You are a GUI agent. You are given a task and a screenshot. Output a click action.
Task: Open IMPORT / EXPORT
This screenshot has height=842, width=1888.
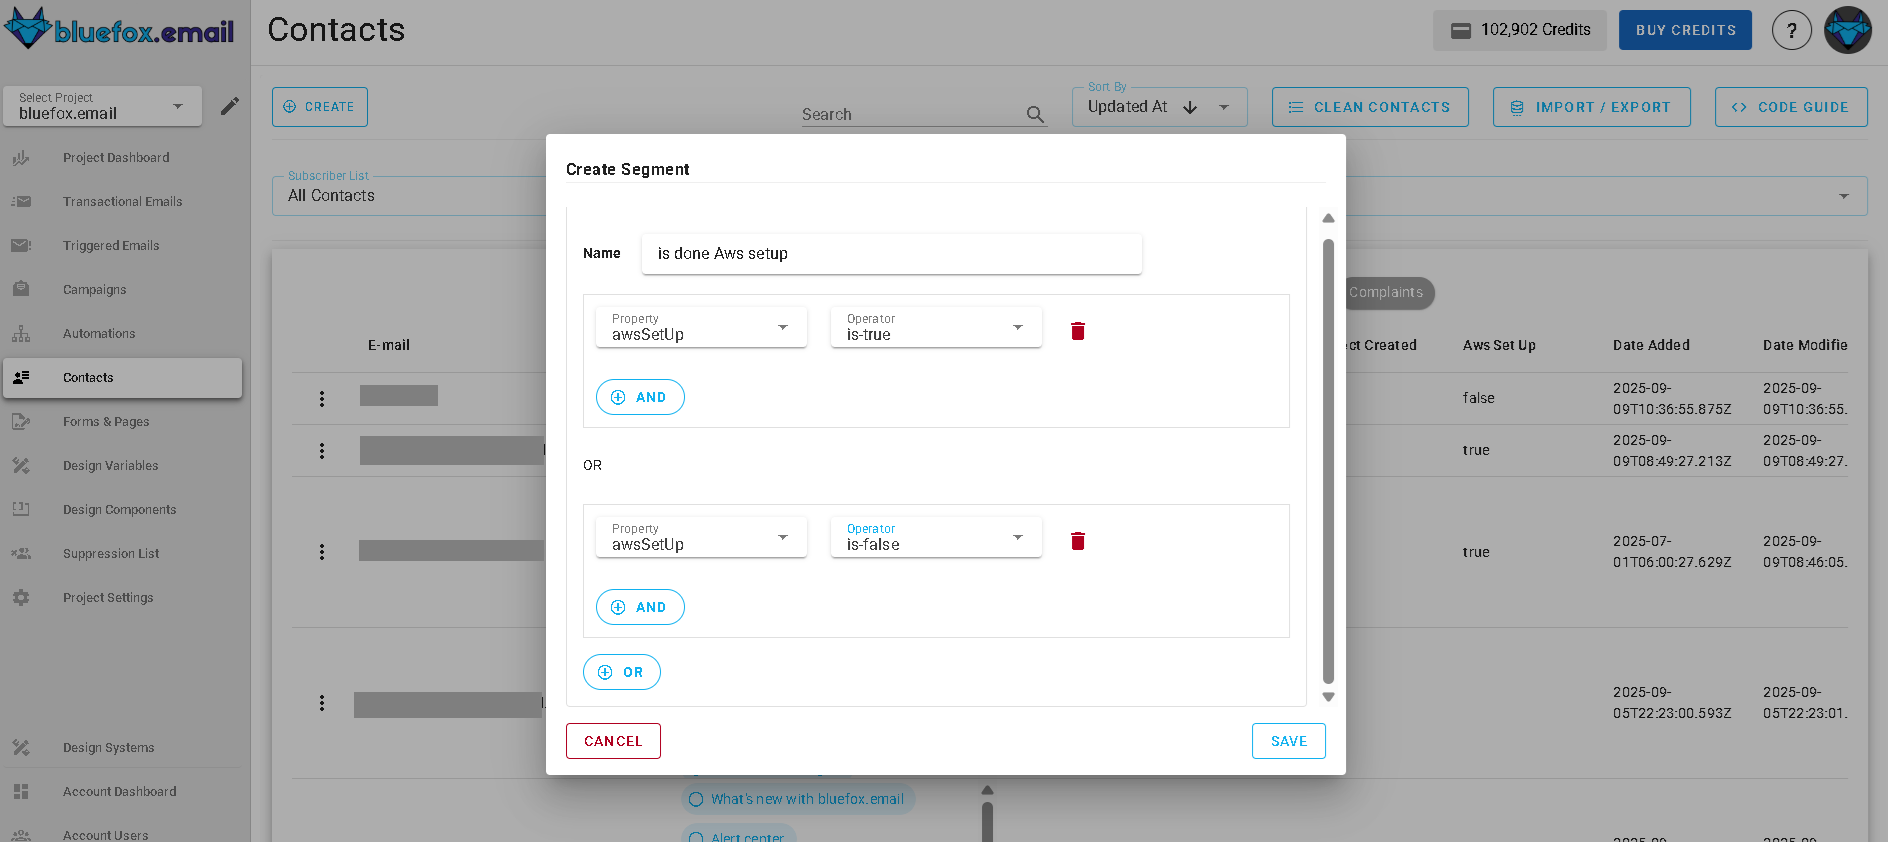[1592, 107]
